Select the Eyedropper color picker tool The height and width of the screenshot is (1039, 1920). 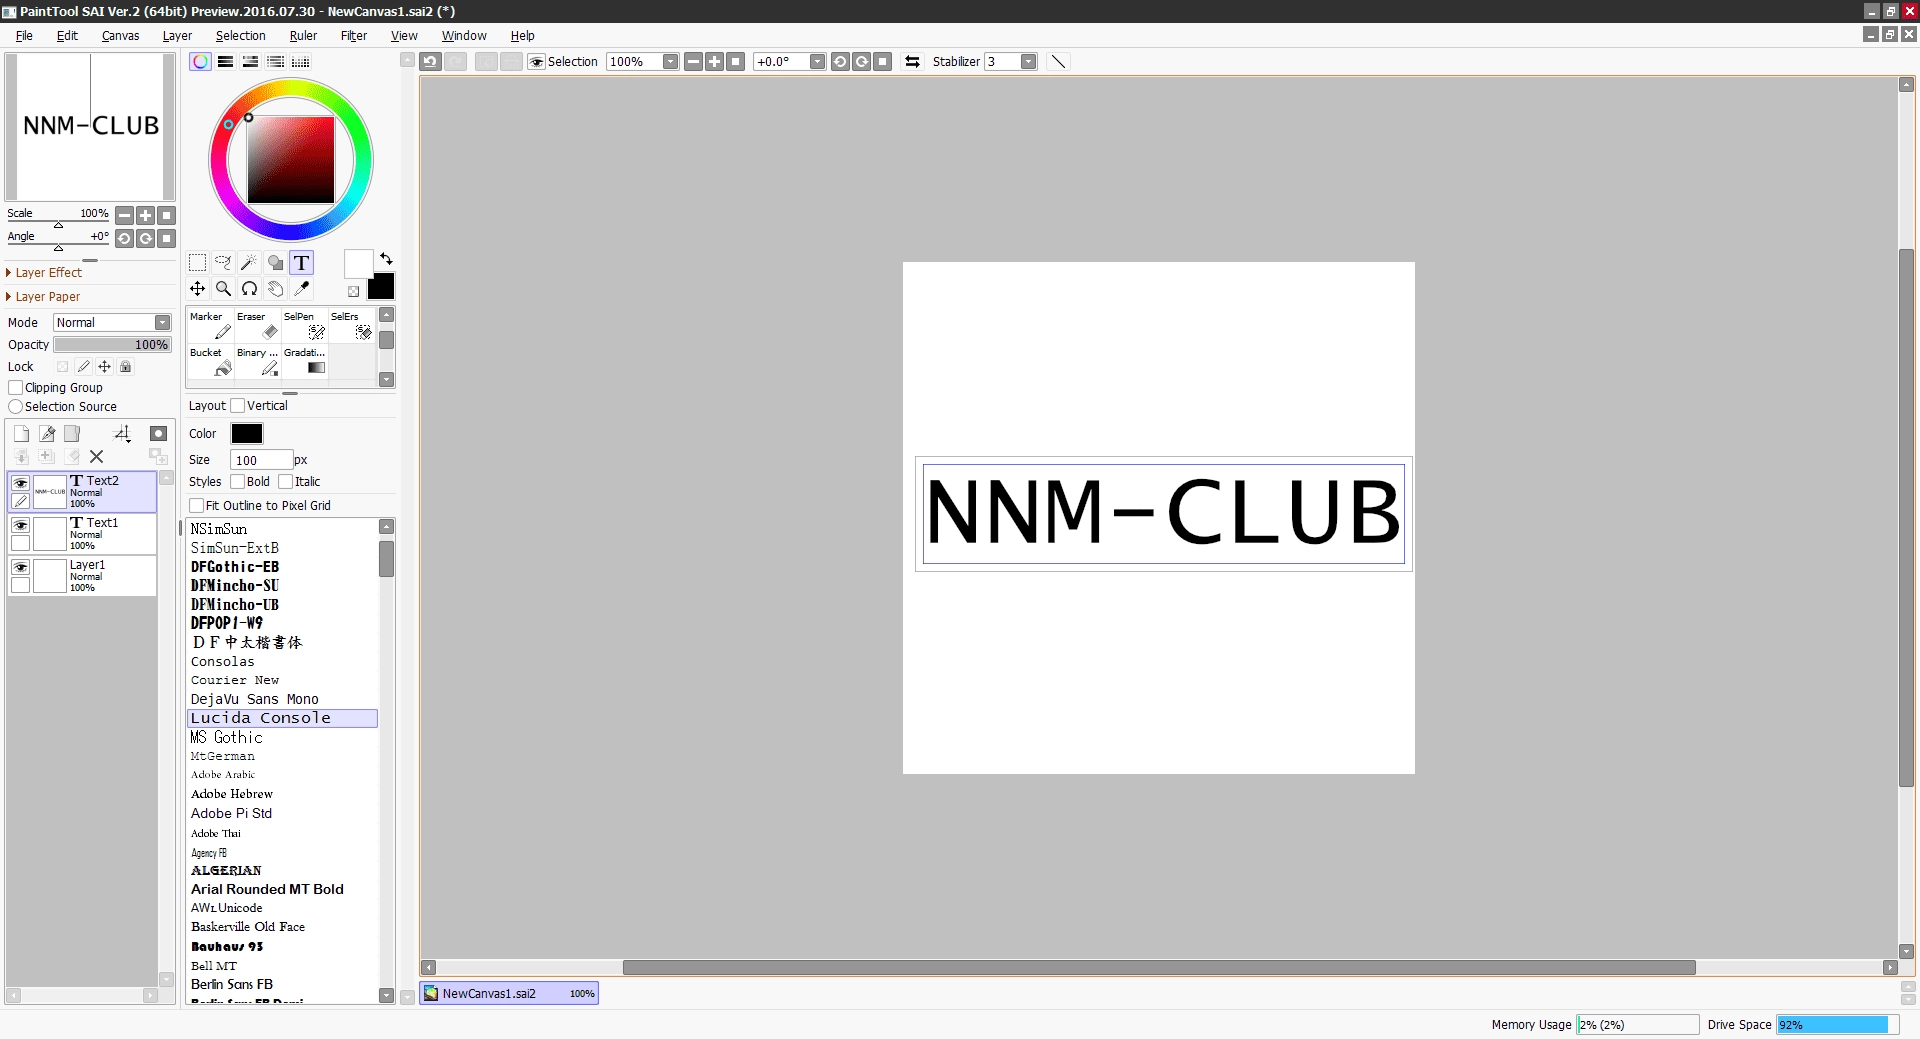click(302, 289)
